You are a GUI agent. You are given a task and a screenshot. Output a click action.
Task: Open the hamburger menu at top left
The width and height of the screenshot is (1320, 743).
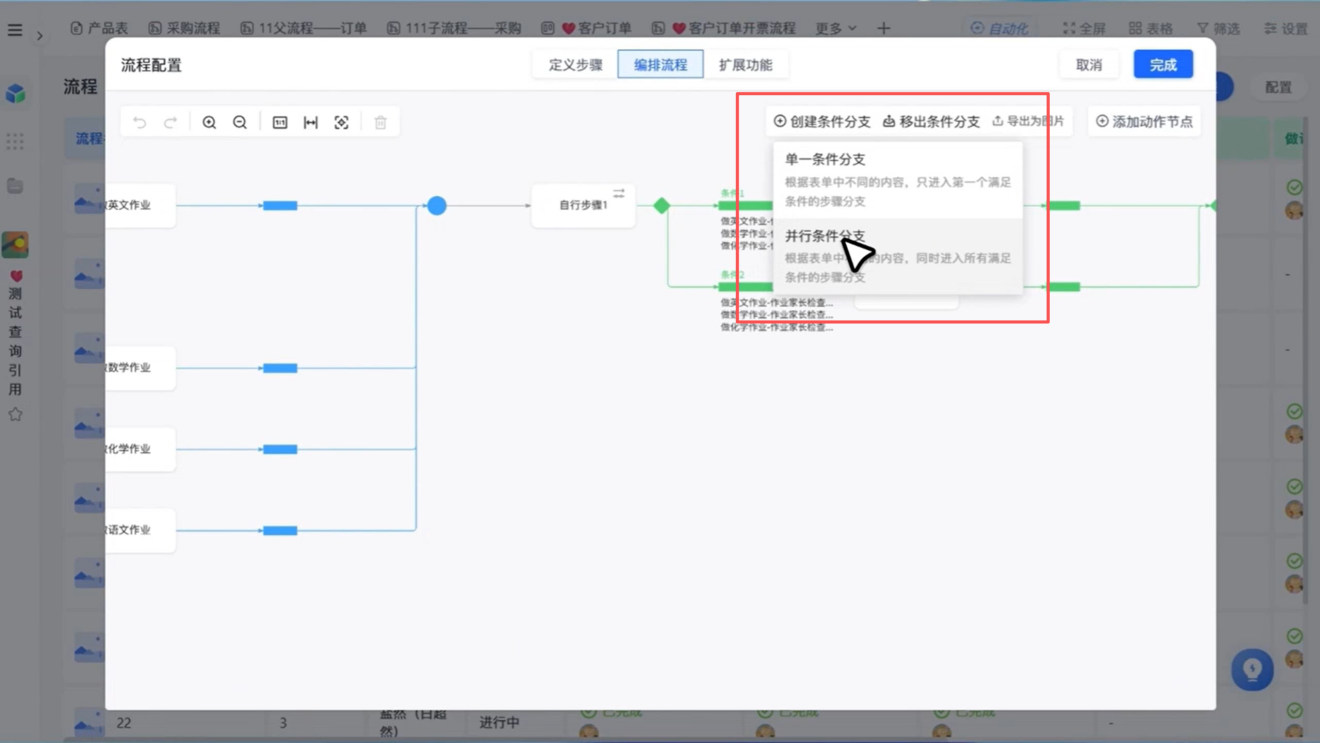pos(15,30)
